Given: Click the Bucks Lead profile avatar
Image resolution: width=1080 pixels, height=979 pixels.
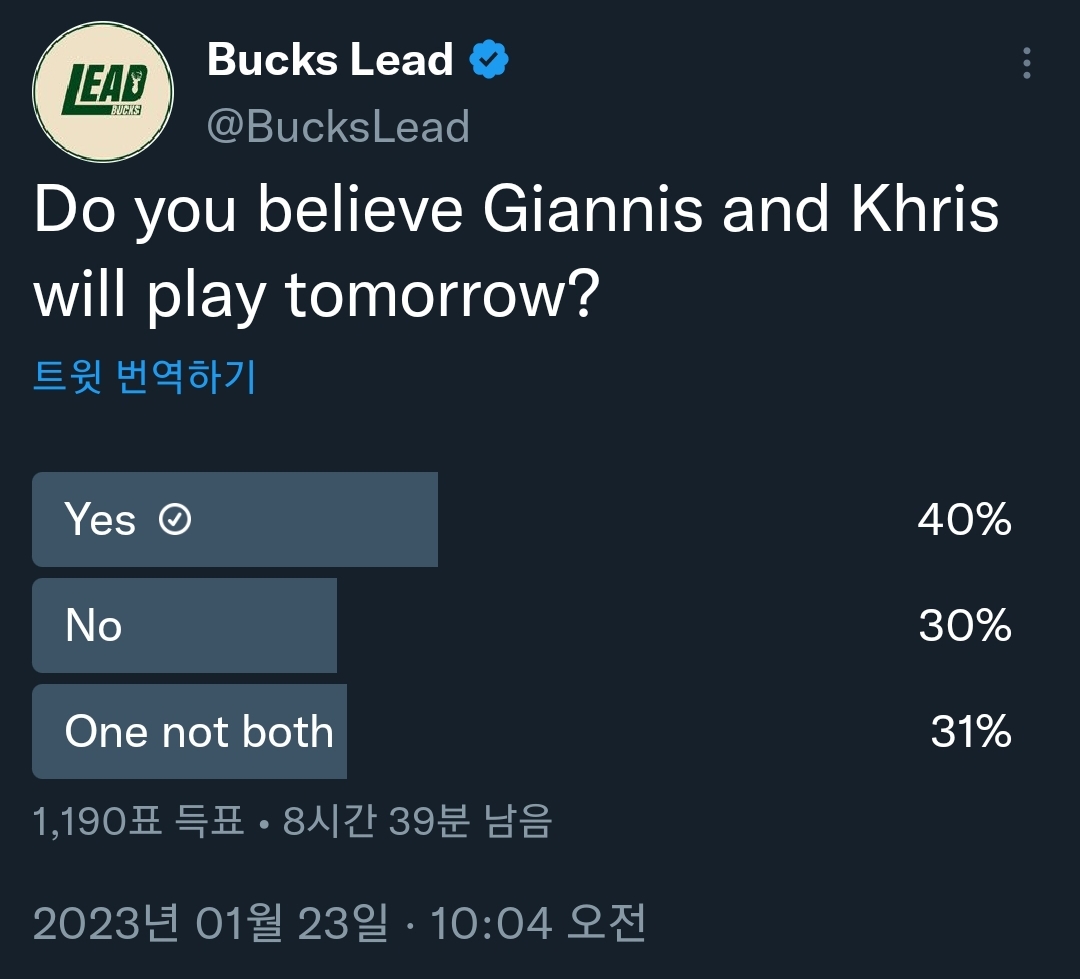Looking at the screenshot, I should click(103, 93).
